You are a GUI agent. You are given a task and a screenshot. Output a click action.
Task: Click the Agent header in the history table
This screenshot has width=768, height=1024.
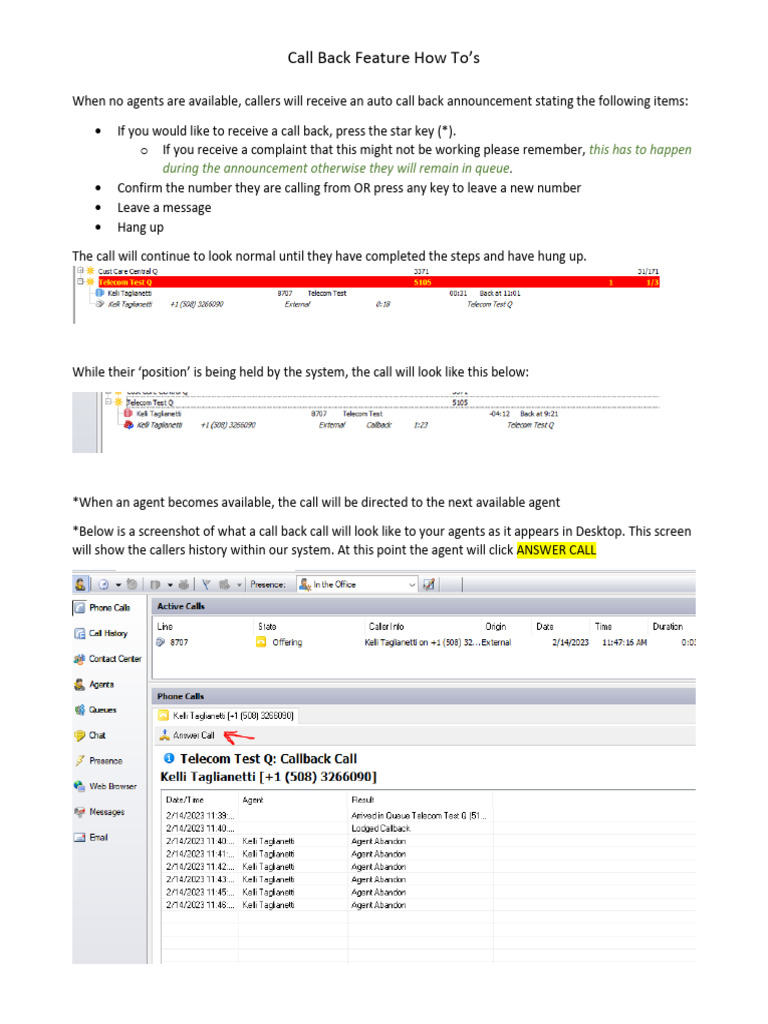[253, 799]
